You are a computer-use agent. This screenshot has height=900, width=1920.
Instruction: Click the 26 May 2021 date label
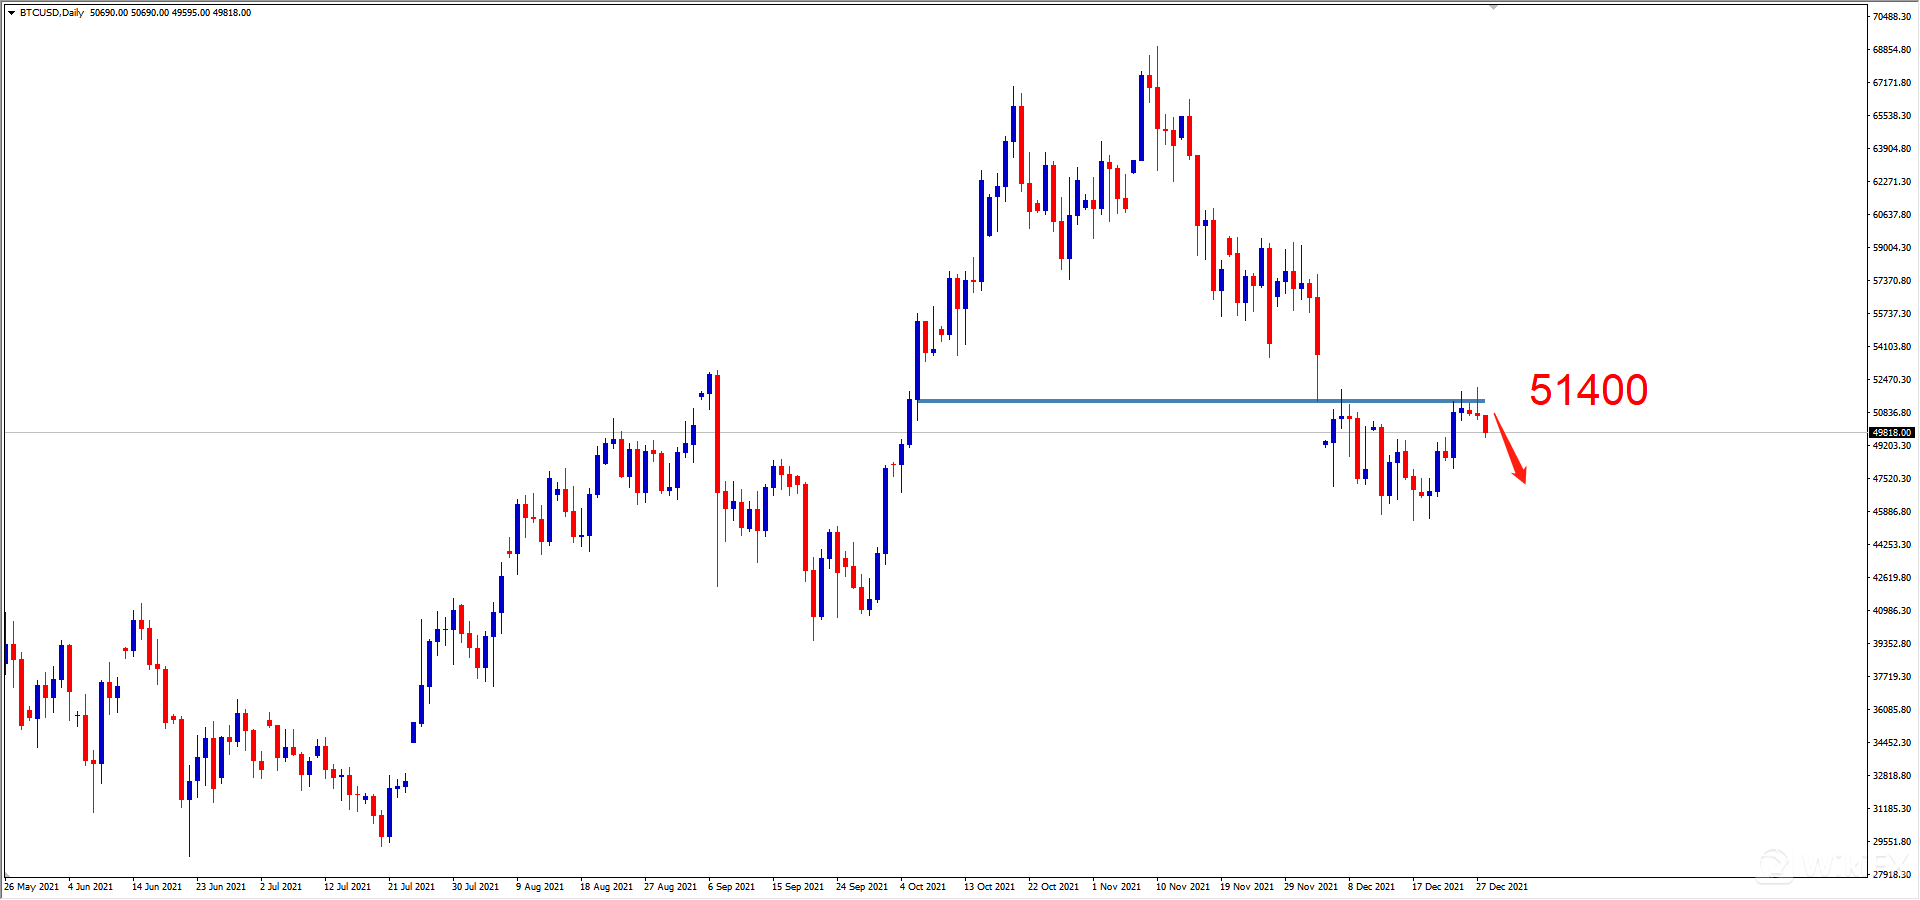point(32,887)
